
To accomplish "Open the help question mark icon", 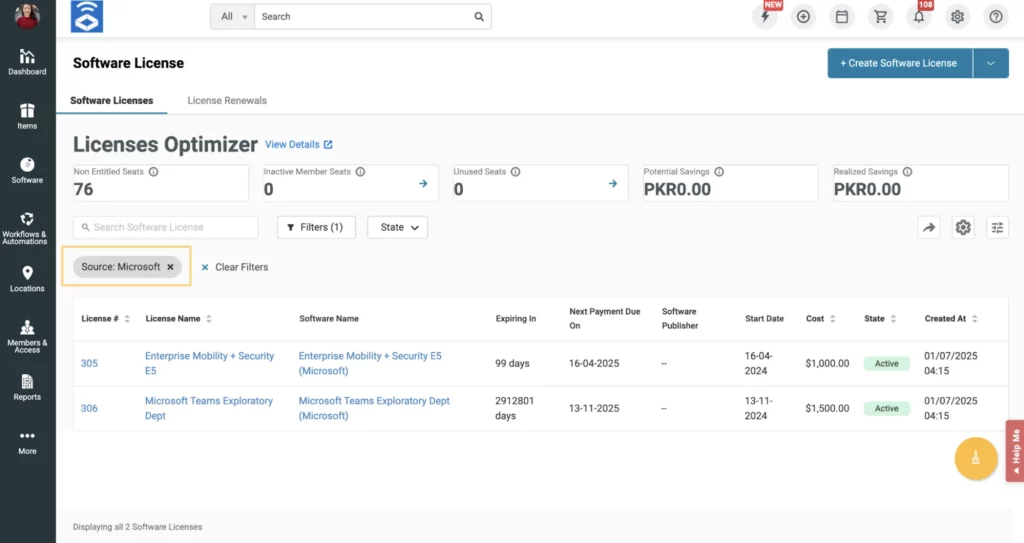I will tap(995, 17).
